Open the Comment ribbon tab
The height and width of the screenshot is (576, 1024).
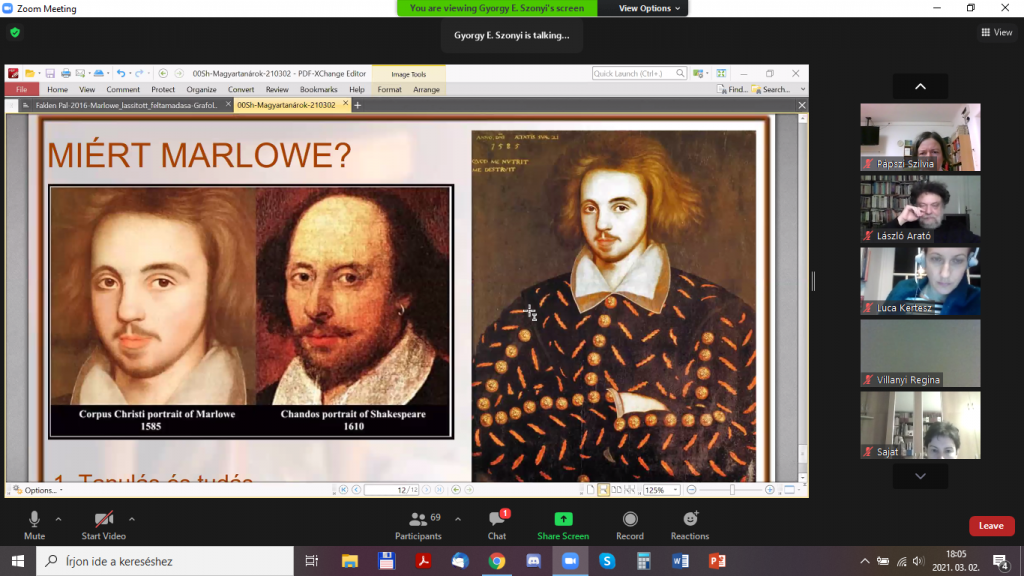point(123,89)
